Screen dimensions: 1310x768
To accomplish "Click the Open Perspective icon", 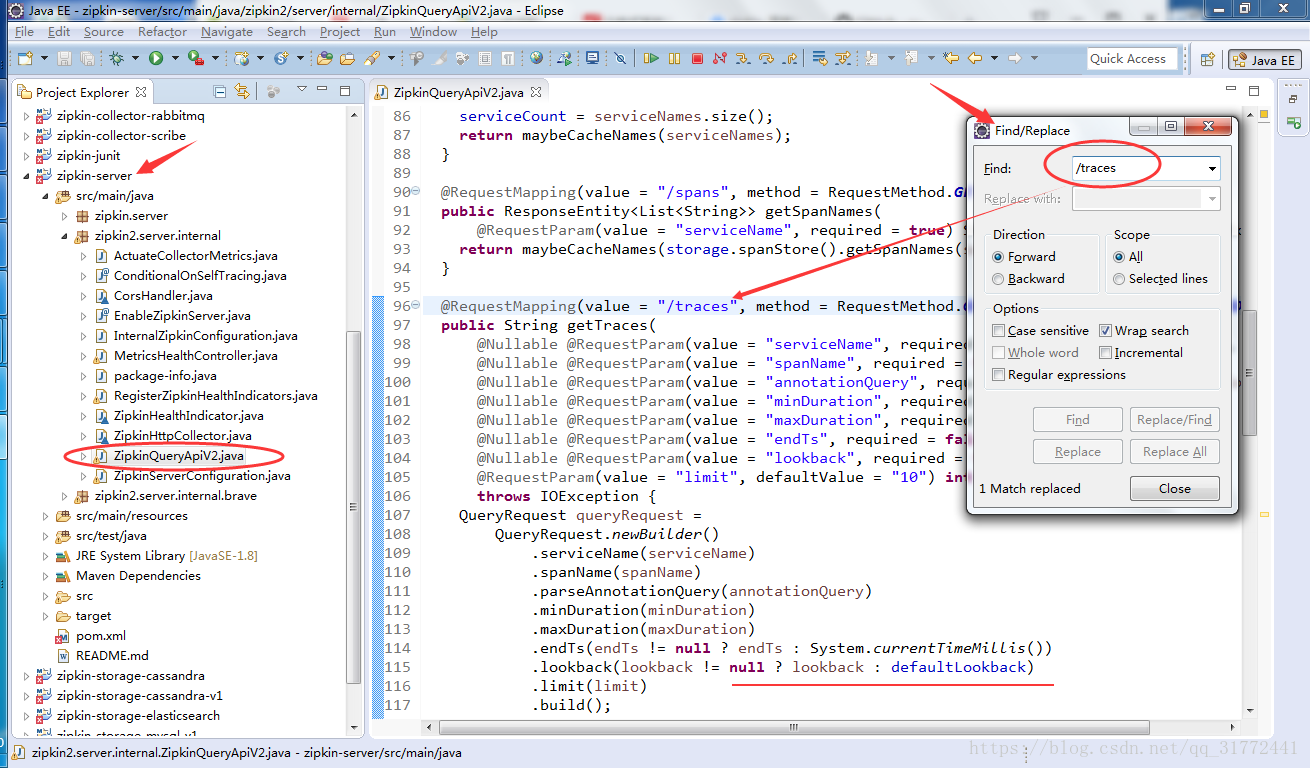I will (x=1207, y=60).
